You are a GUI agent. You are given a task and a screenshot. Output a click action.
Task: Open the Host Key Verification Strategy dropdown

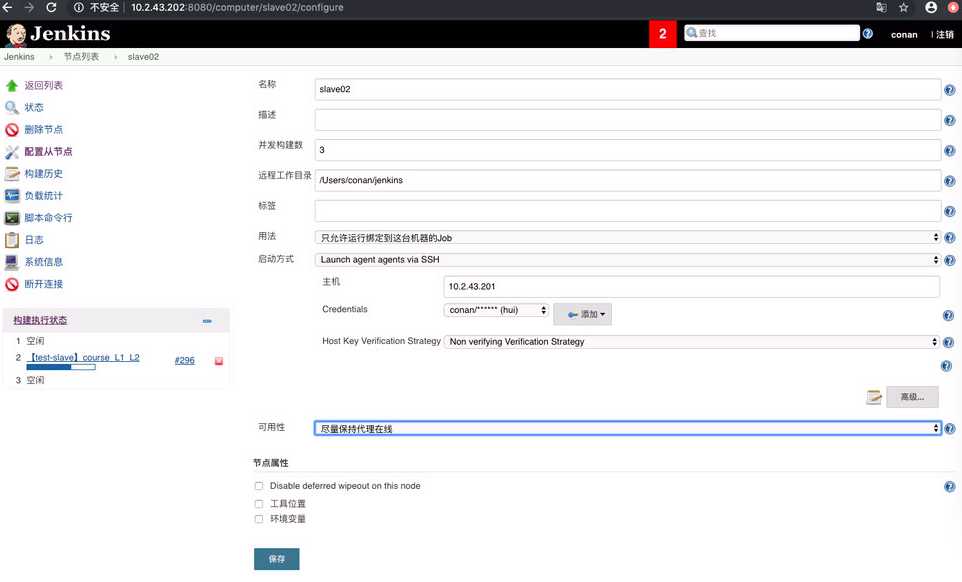691,342
